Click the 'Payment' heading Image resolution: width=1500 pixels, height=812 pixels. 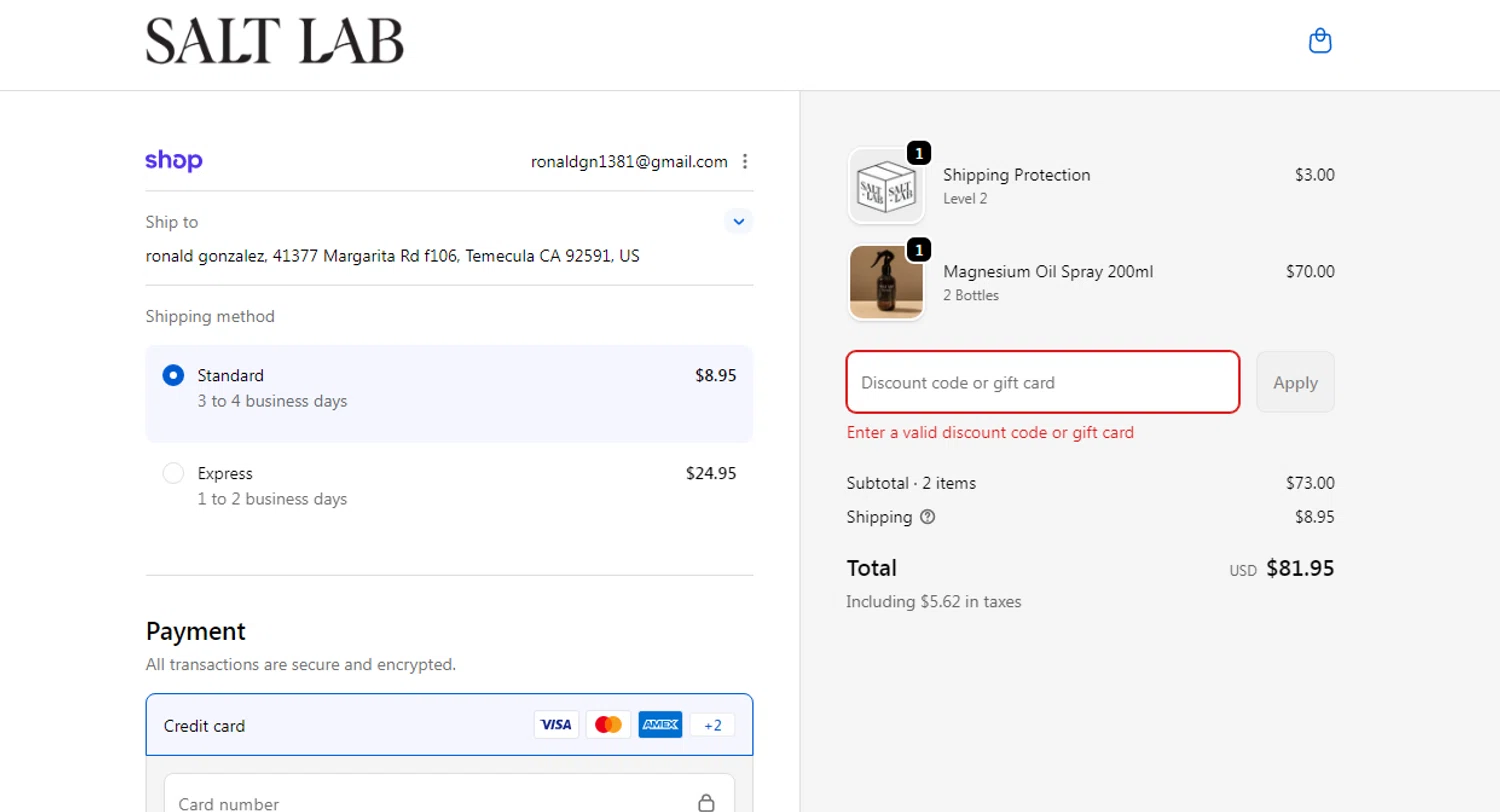[196, 631]
